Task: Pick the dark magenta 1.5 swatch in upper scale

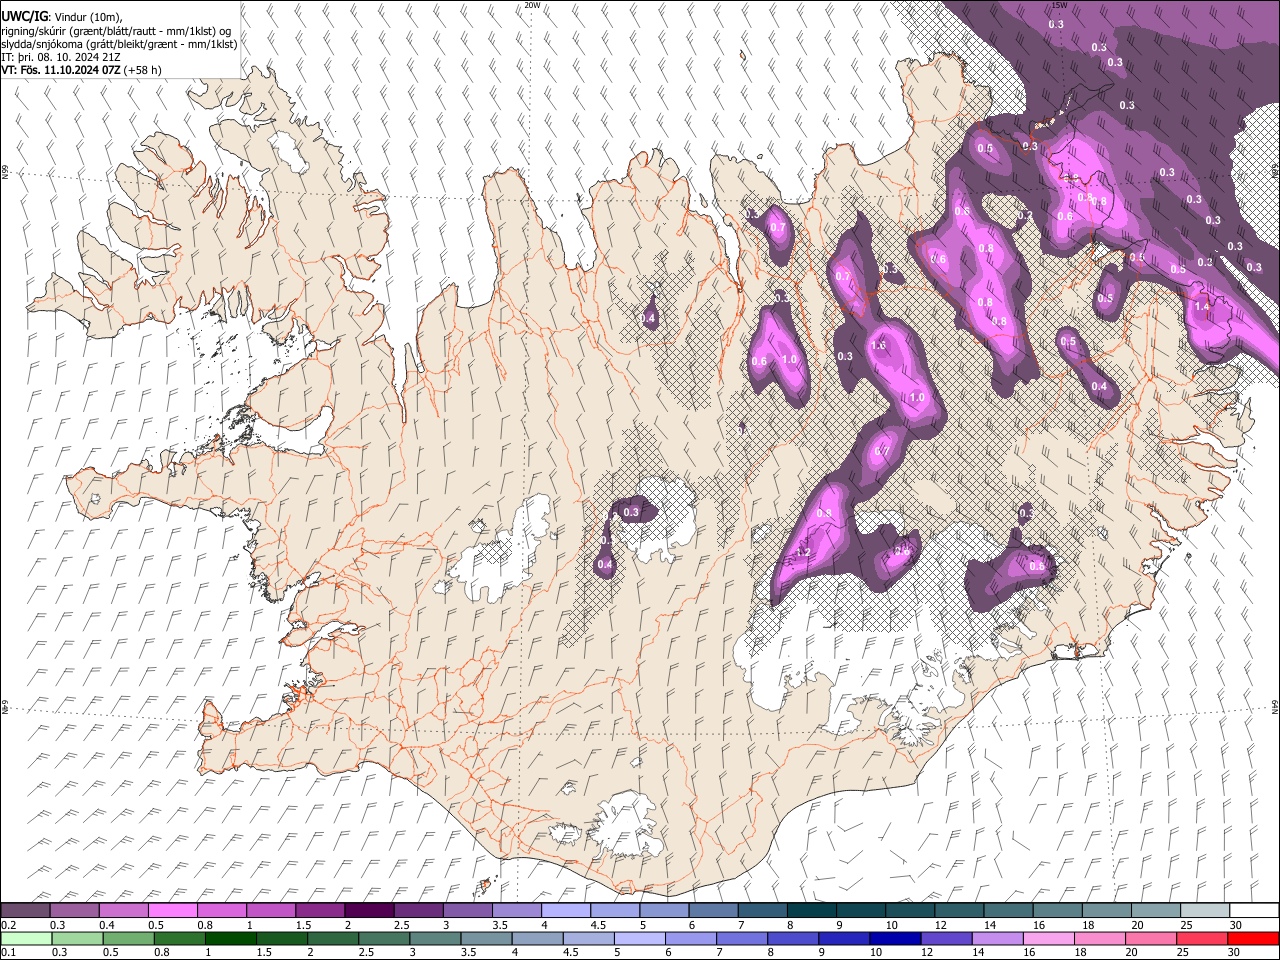Action: [320, 911]
